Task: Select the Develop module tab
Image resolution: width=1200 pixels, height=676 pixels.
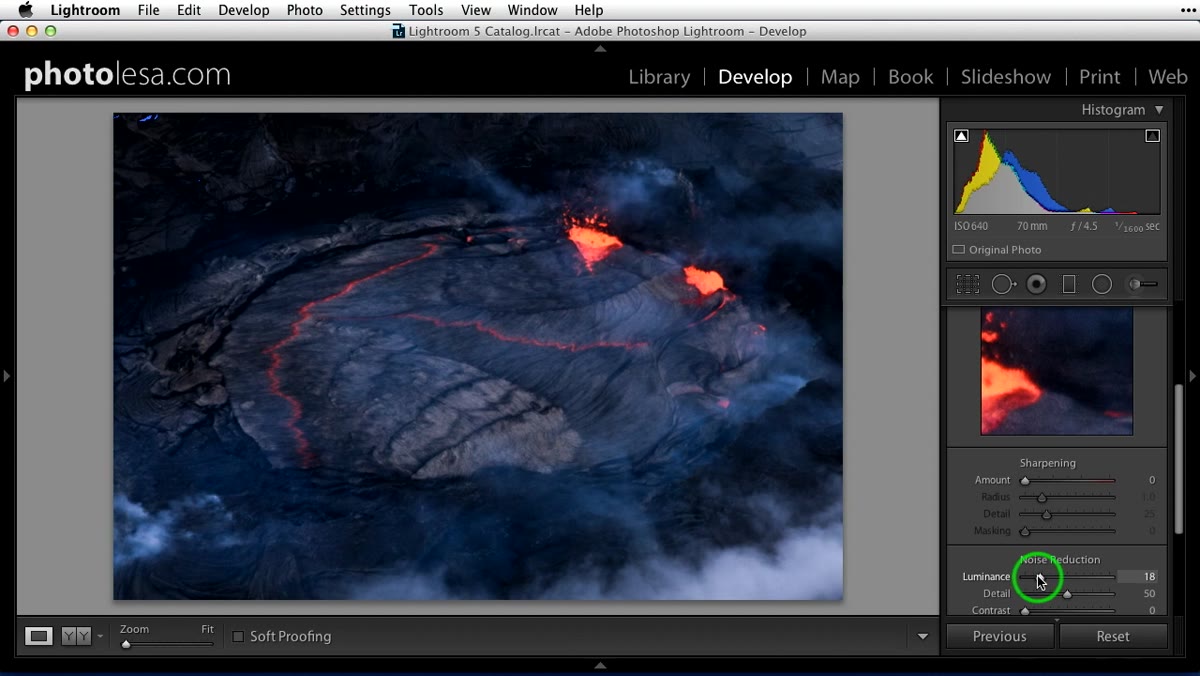Action: click(x=755, y=77)
